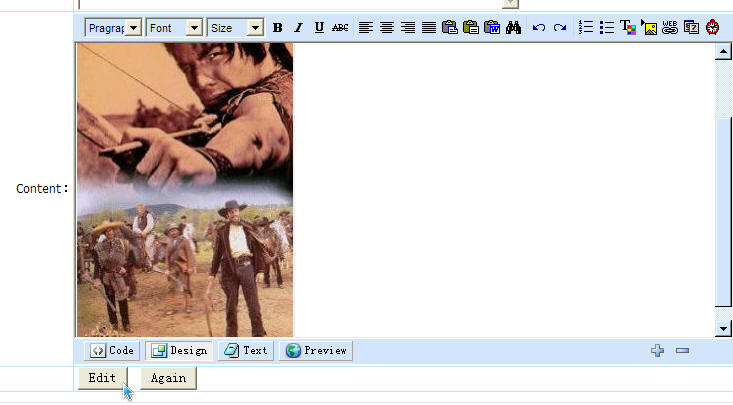Align text left
The width and height of the screenshot is (733, 405).
tap(366, 28)
